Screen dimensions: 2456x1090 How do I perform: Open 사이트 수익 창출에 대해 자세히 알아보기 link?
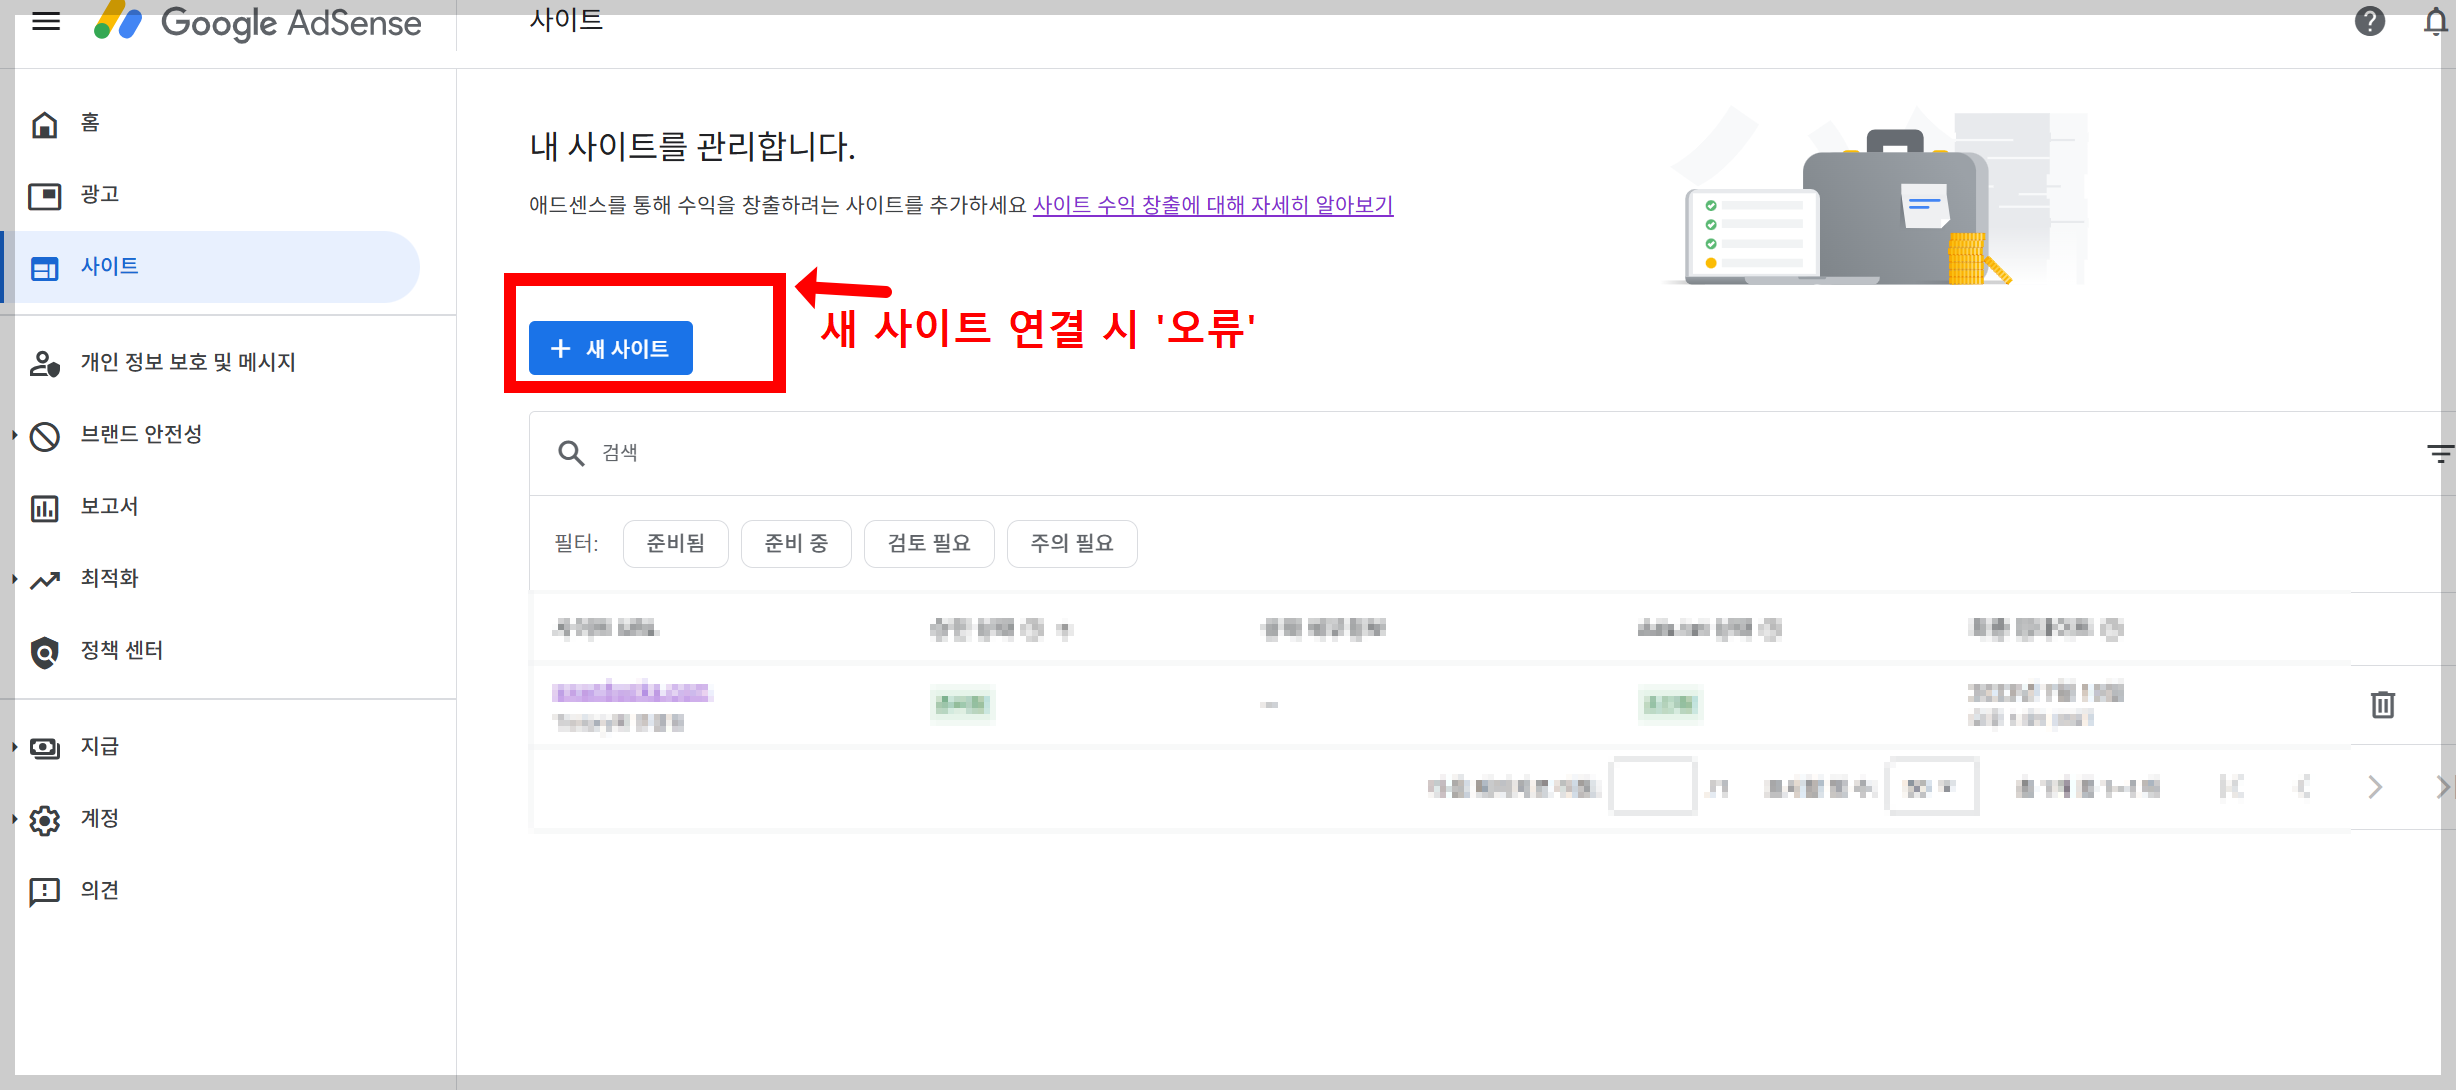point(1212,205)
